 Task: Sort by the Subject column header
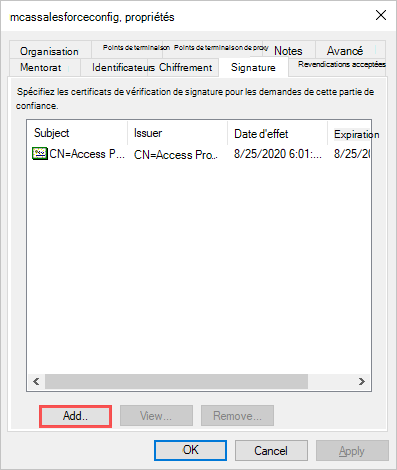(x=77, y=133)
